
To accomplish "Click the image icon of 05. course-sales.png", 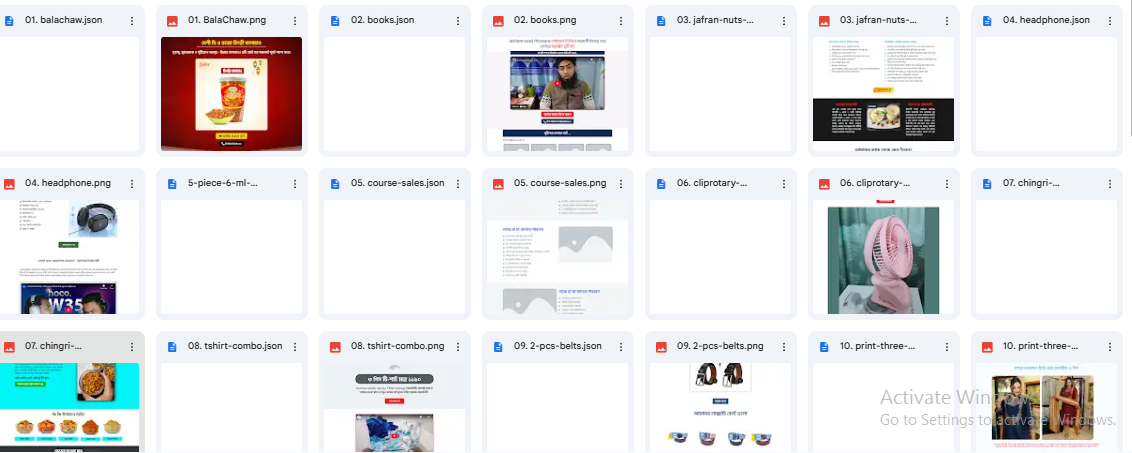I will 498,184.
